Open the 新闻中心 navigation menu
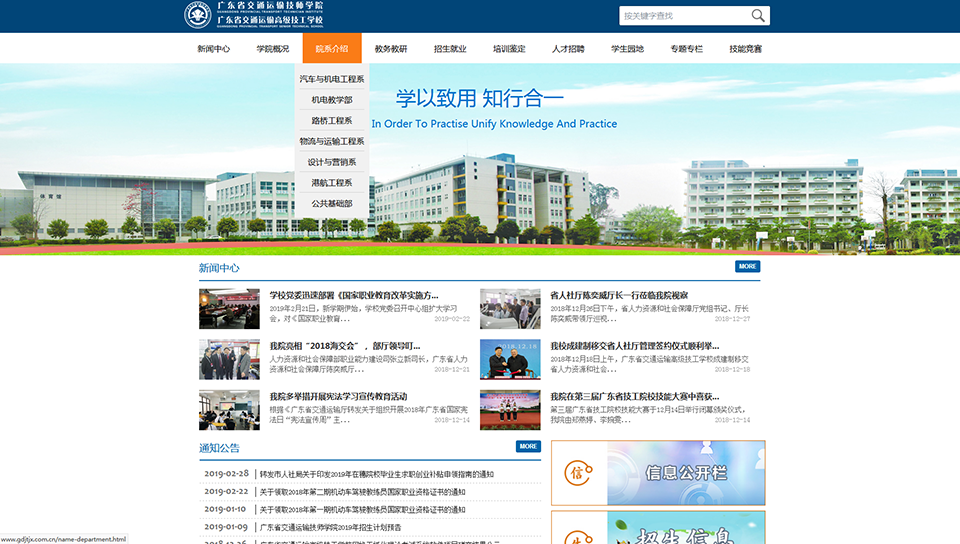This screenshot has height=544, width=960. click(214, 49)
